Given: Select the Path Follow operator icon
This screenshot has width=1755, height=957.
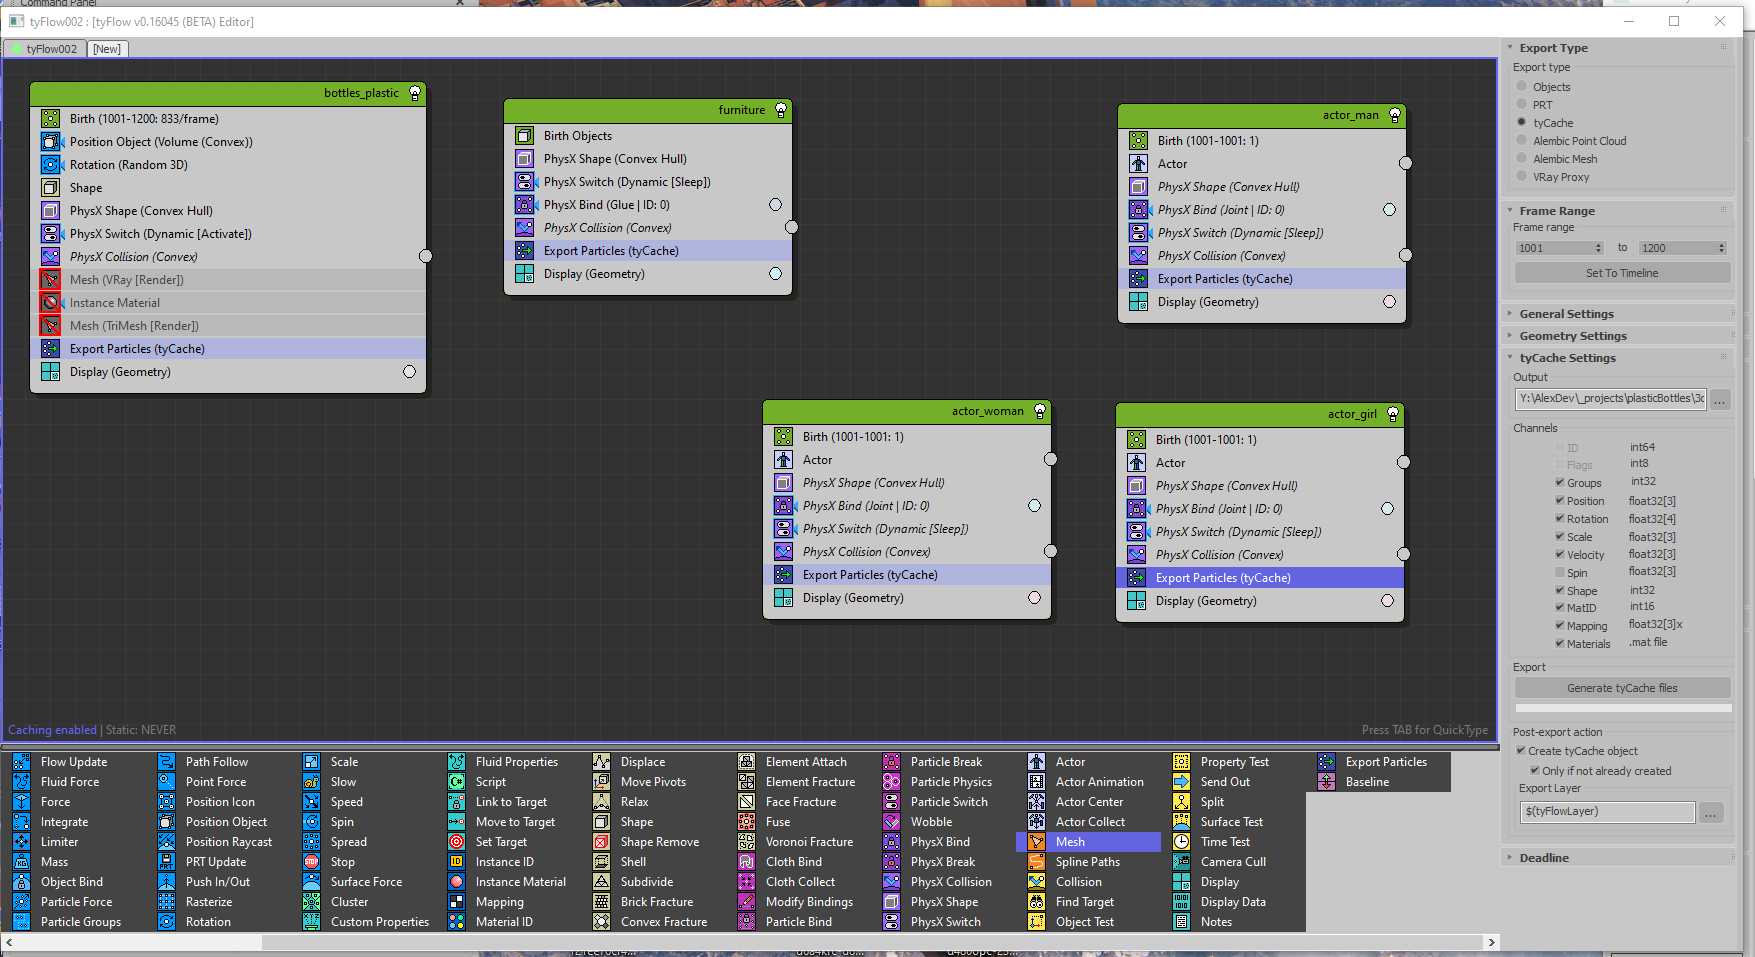Looking at the screenshot, I should (x=166, y=762).
